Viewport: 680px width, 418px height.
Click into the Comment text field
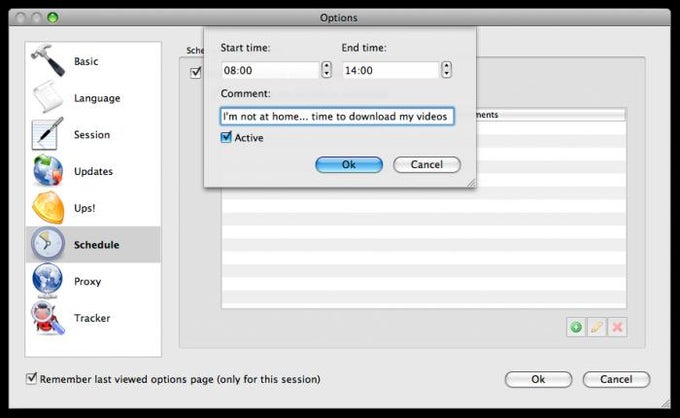tap(337, 116)
